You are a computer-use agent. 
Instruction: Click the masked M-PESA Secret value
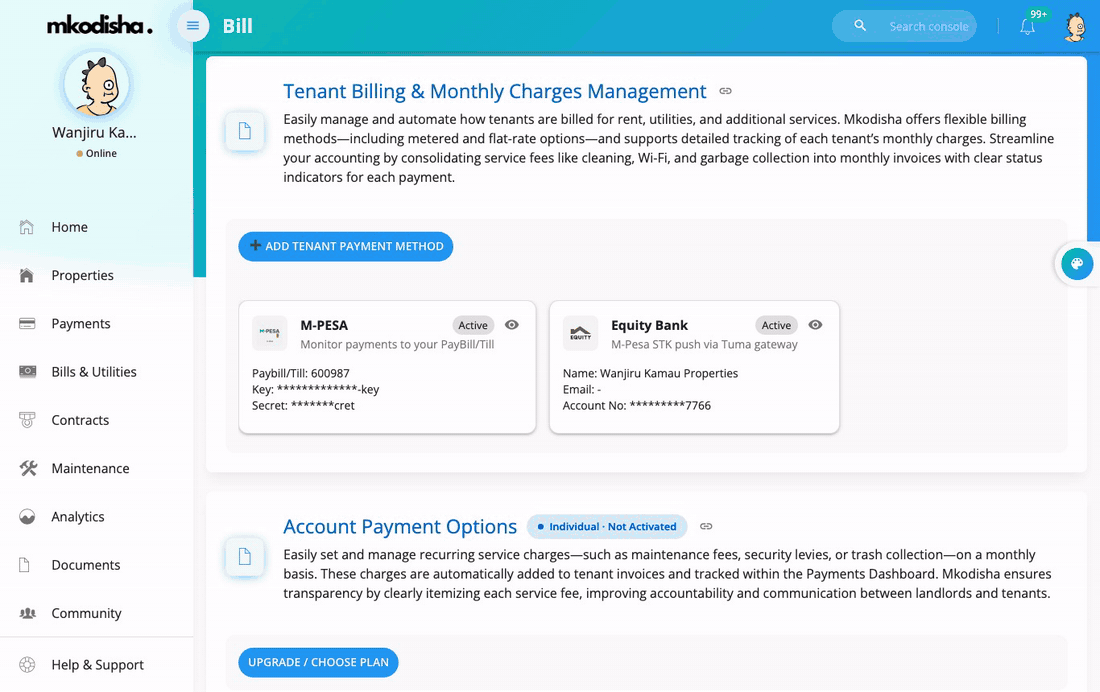coord(323,406)
